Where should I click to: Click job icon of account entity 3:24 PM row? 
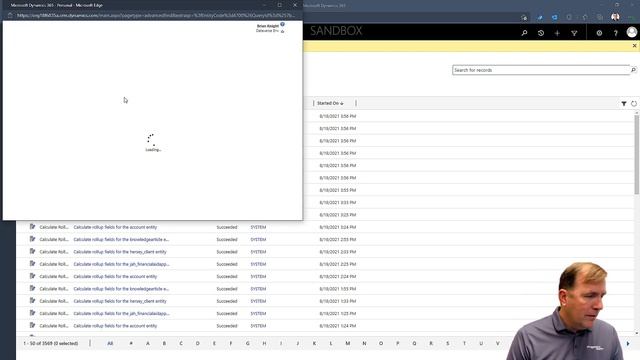pyautogui.click(x=32, y=227)
